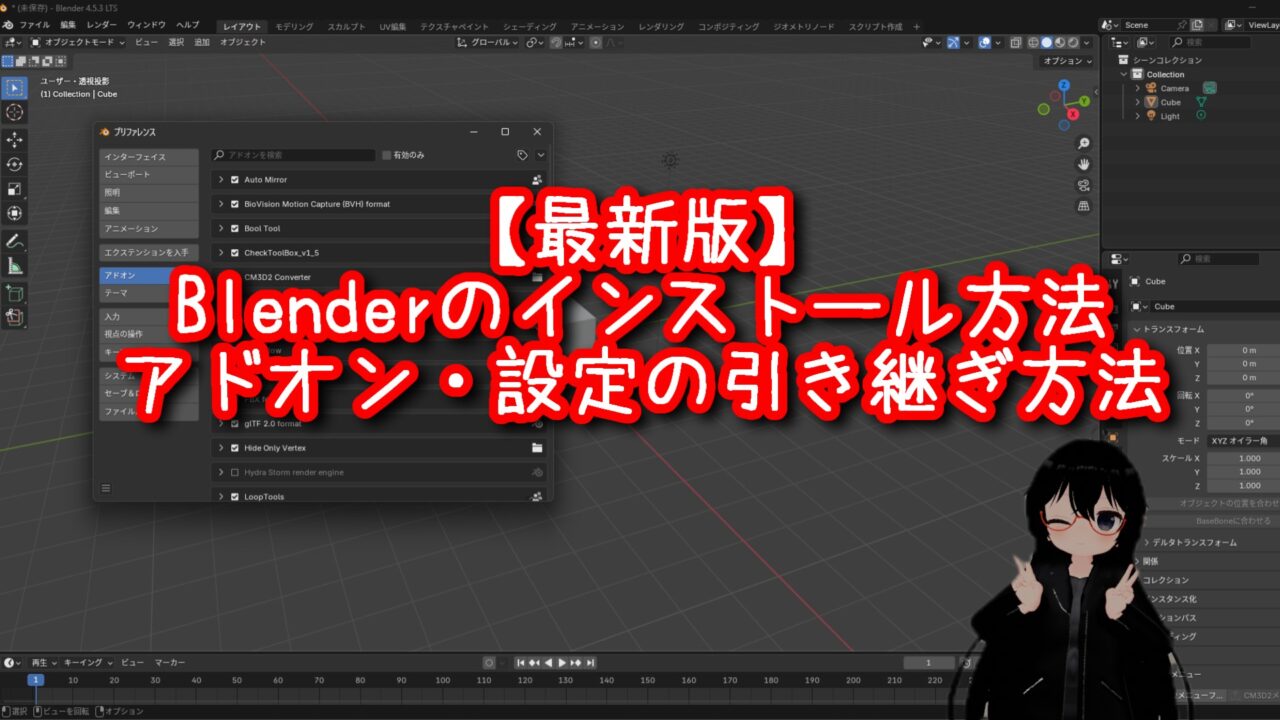Click the jump to start playback button
Image resolution: width=1280 pixels, height=720 pixels.
pos(520,662)
